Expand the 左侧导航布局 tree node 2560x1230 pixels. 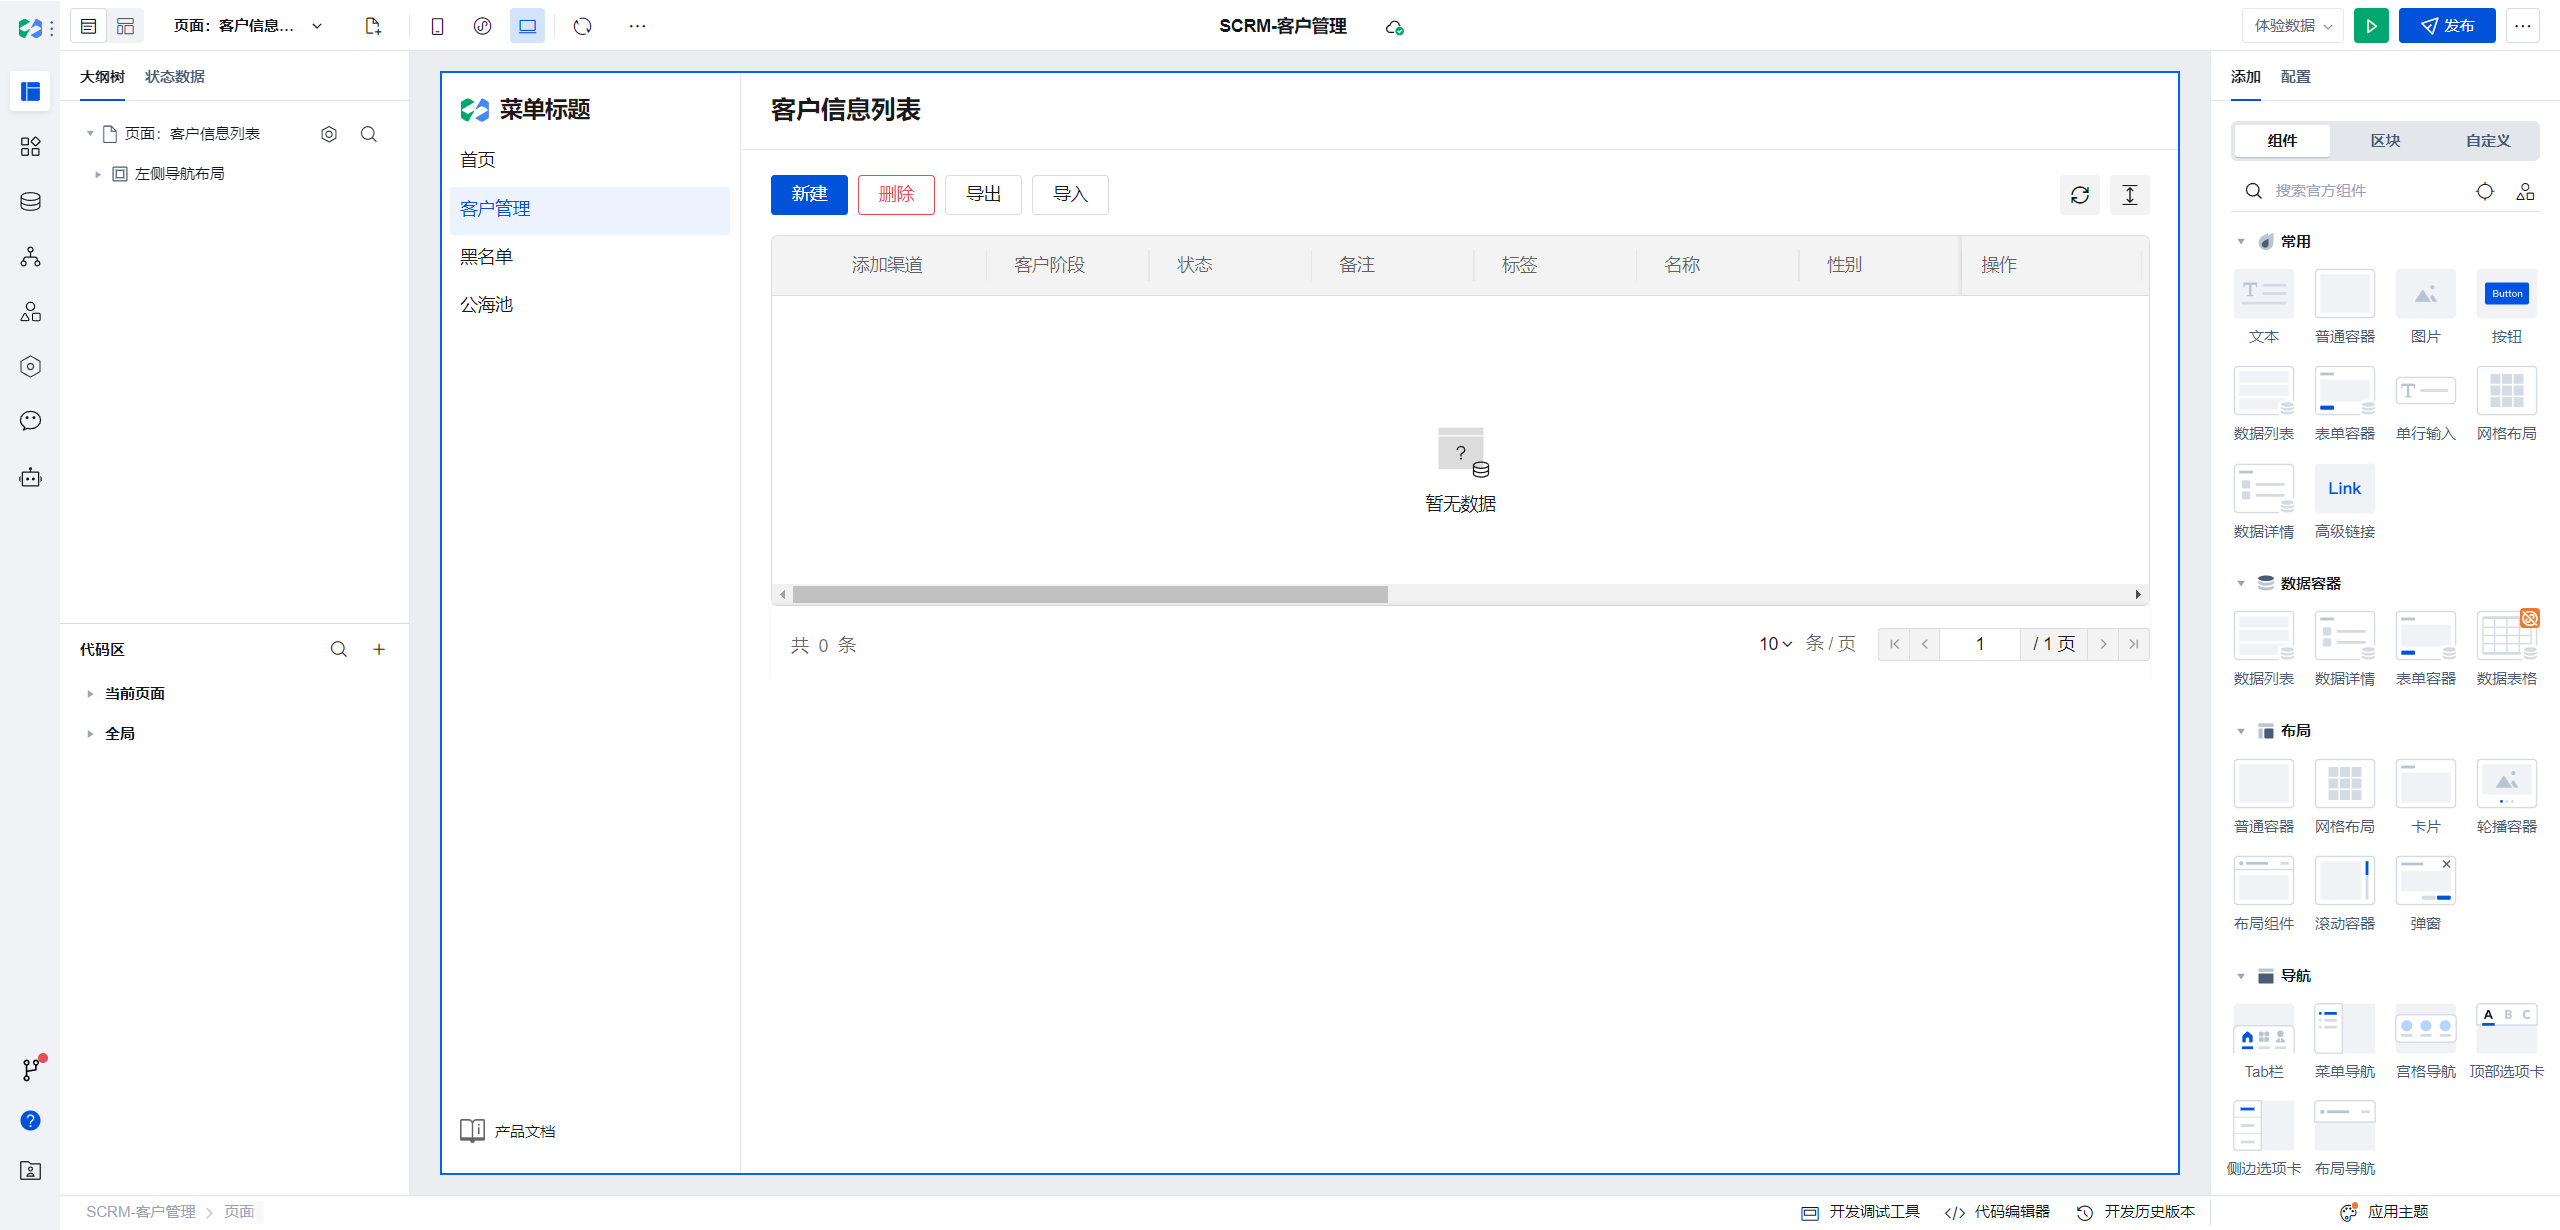pos(98,174)
